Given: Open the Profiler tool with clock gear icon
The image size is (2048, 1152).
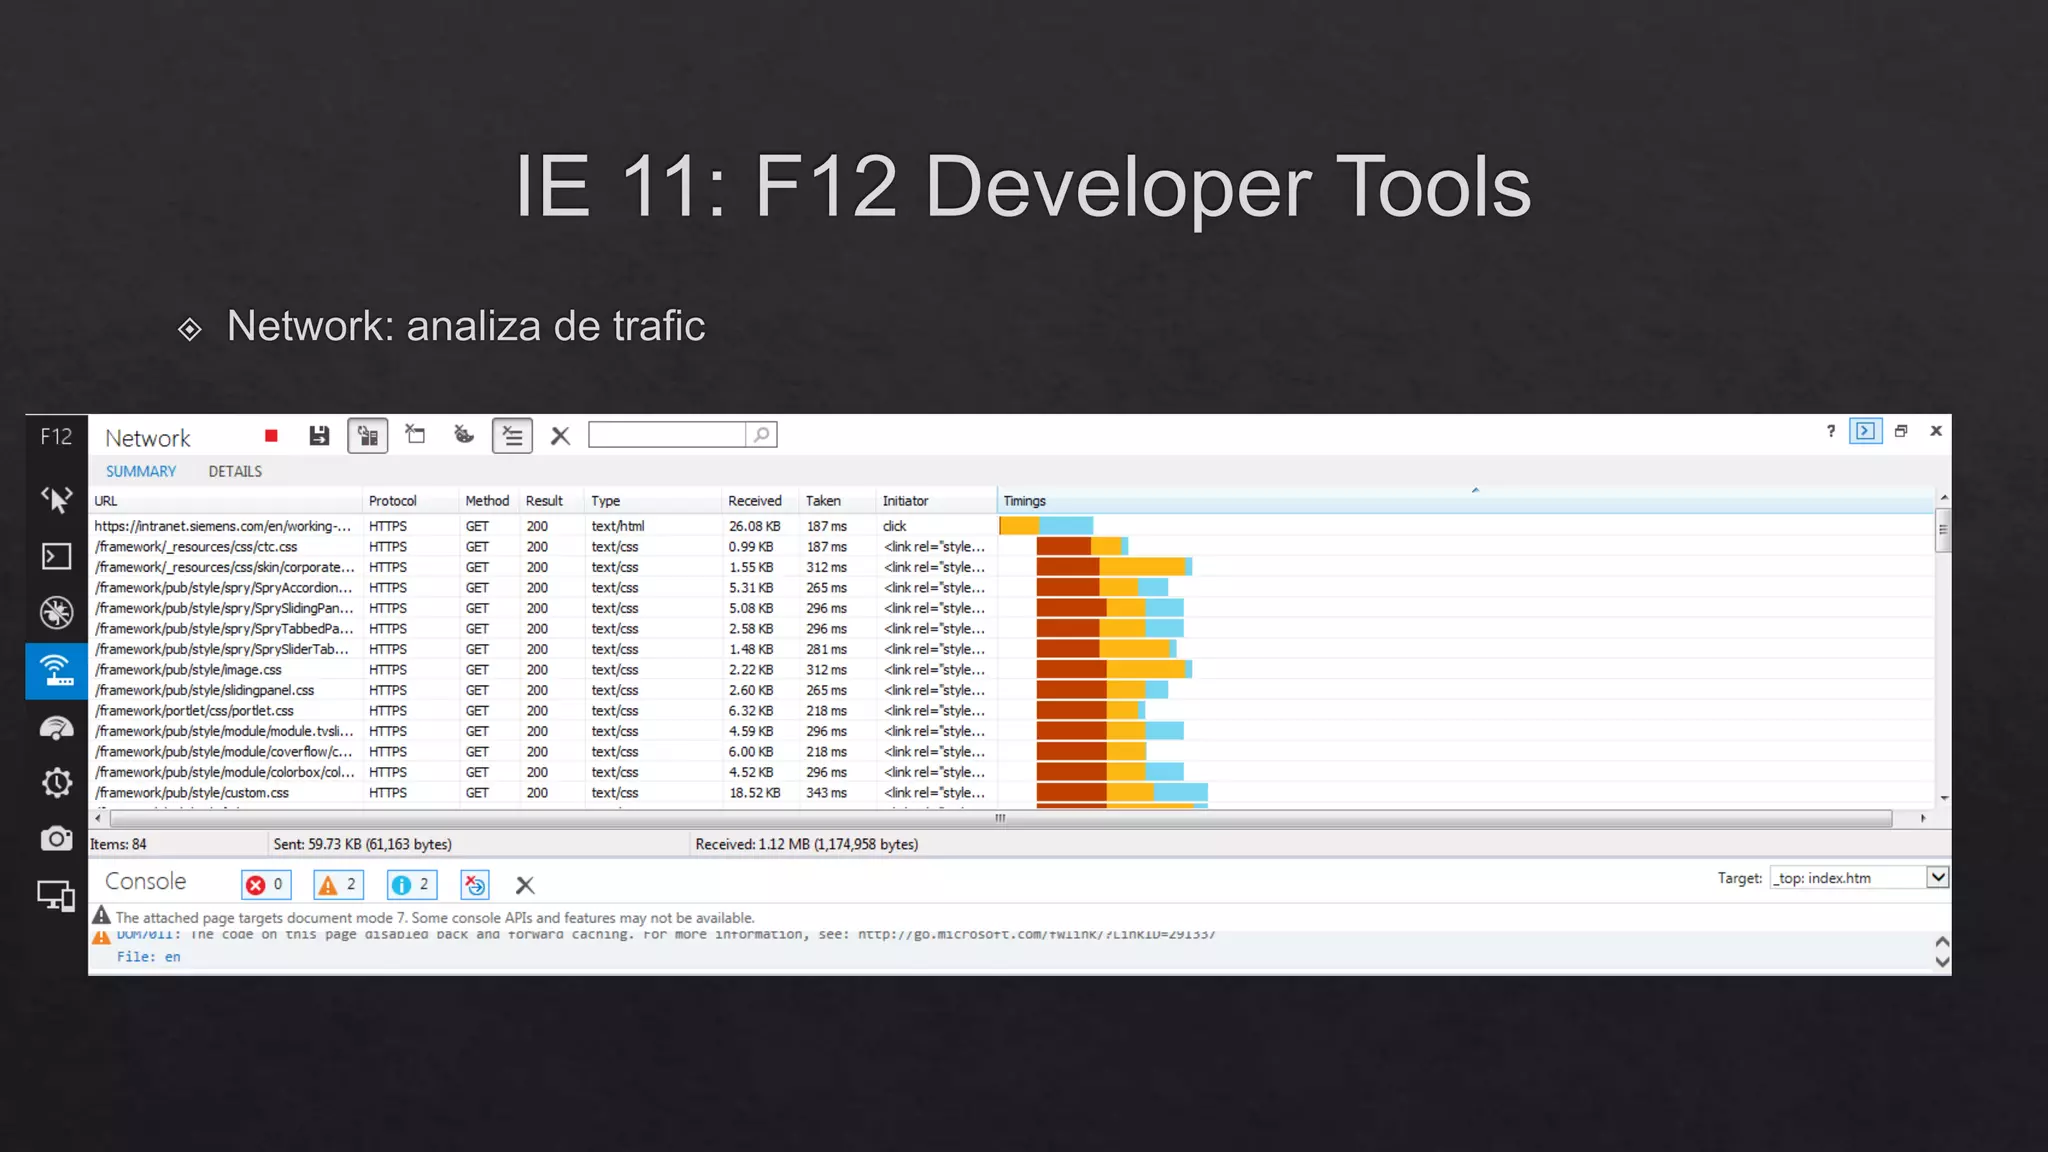Looking at the screenshot, I should (x=56, y=782).
